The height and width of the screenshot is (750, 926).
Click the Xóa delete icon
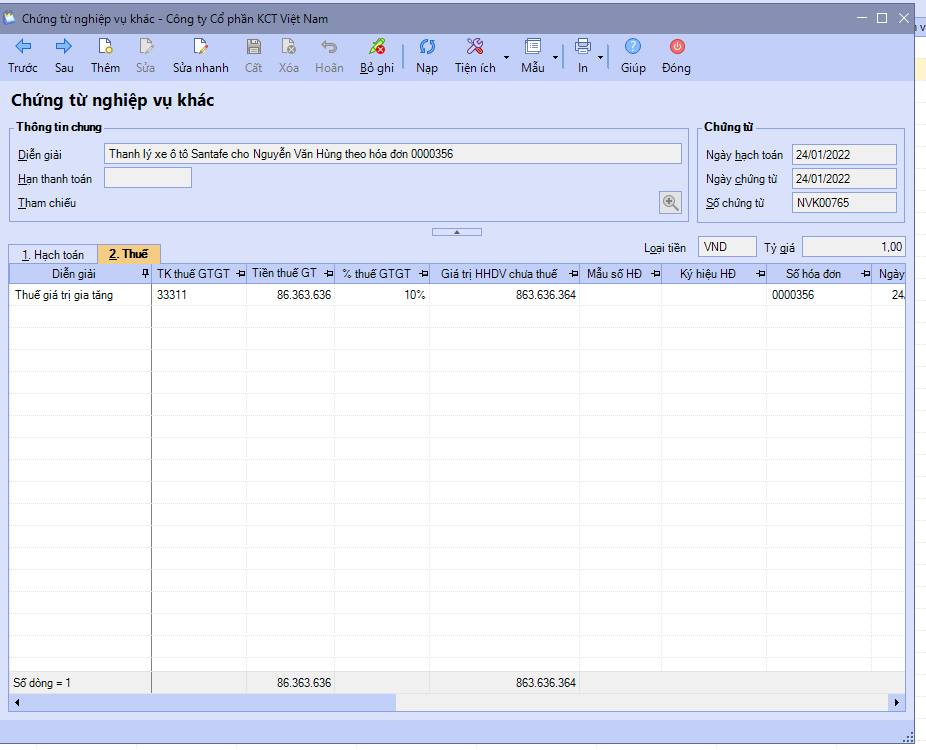(288, 47)
